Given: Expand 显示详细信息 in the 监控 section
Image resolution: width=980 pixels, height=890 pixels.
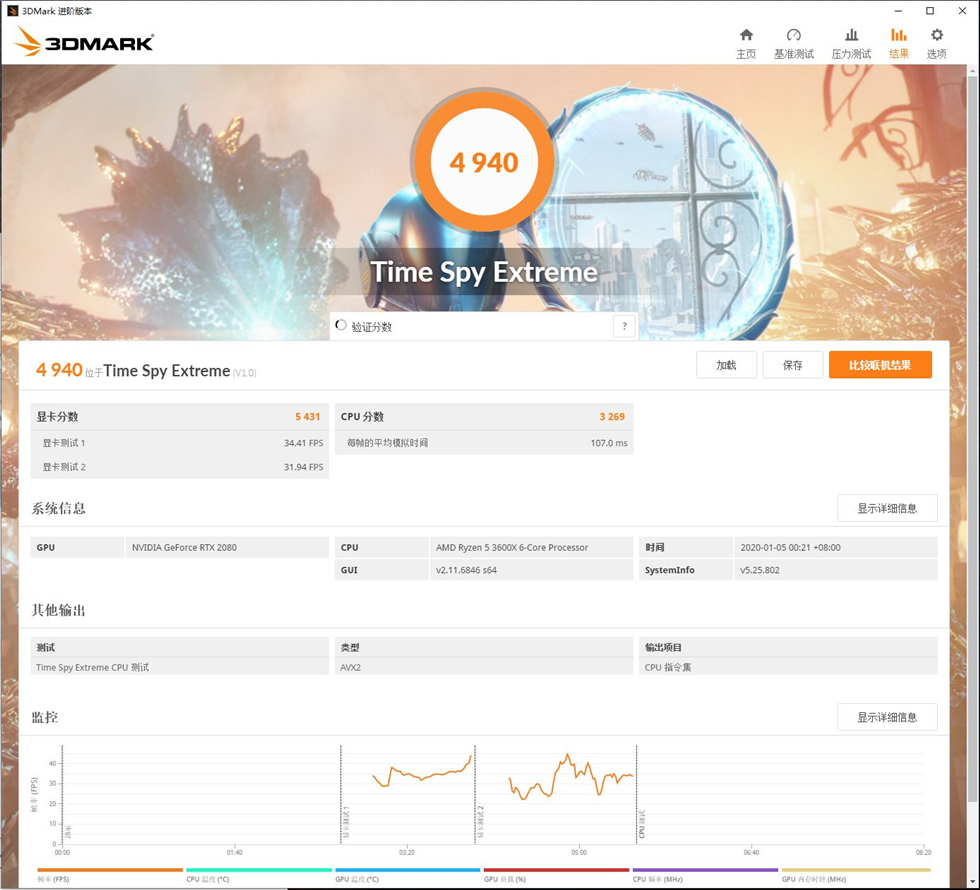Looking at the screenshot, I should [x=887, y=717].
